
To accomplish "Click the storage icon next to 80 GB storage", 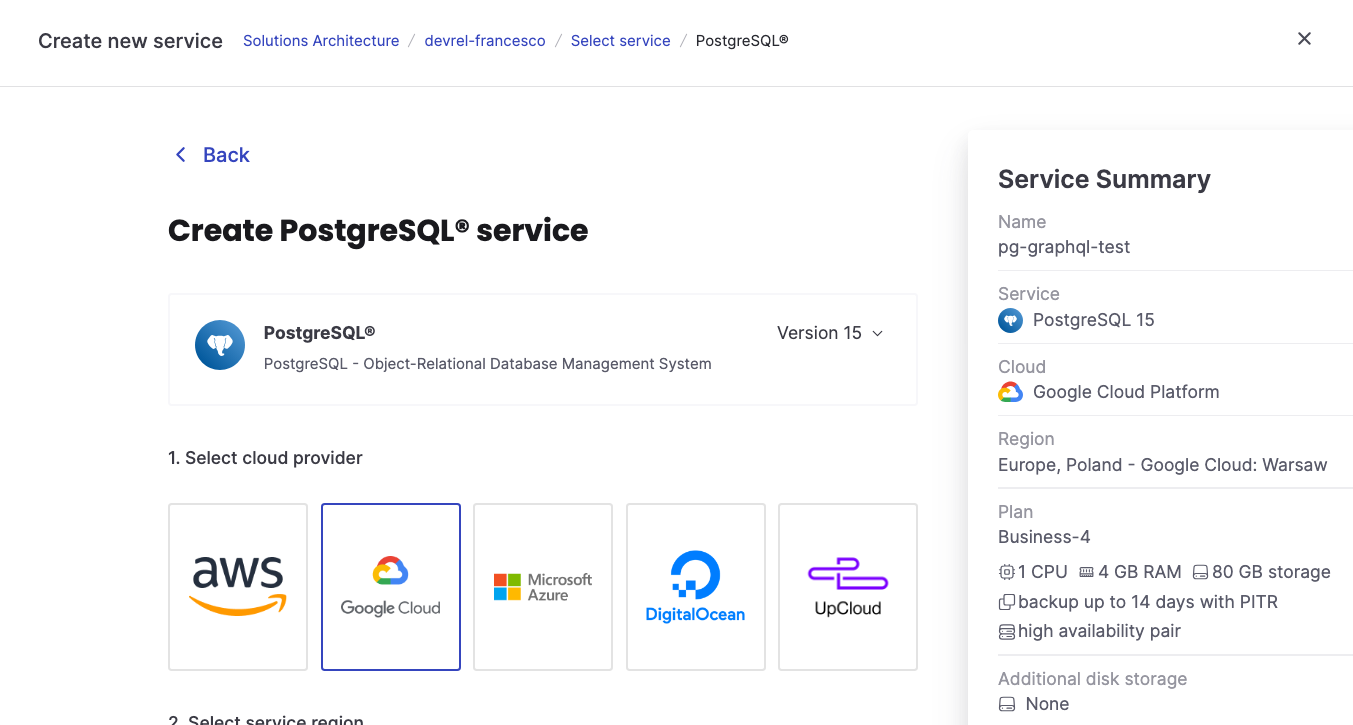I will (x=1199, y=571).
